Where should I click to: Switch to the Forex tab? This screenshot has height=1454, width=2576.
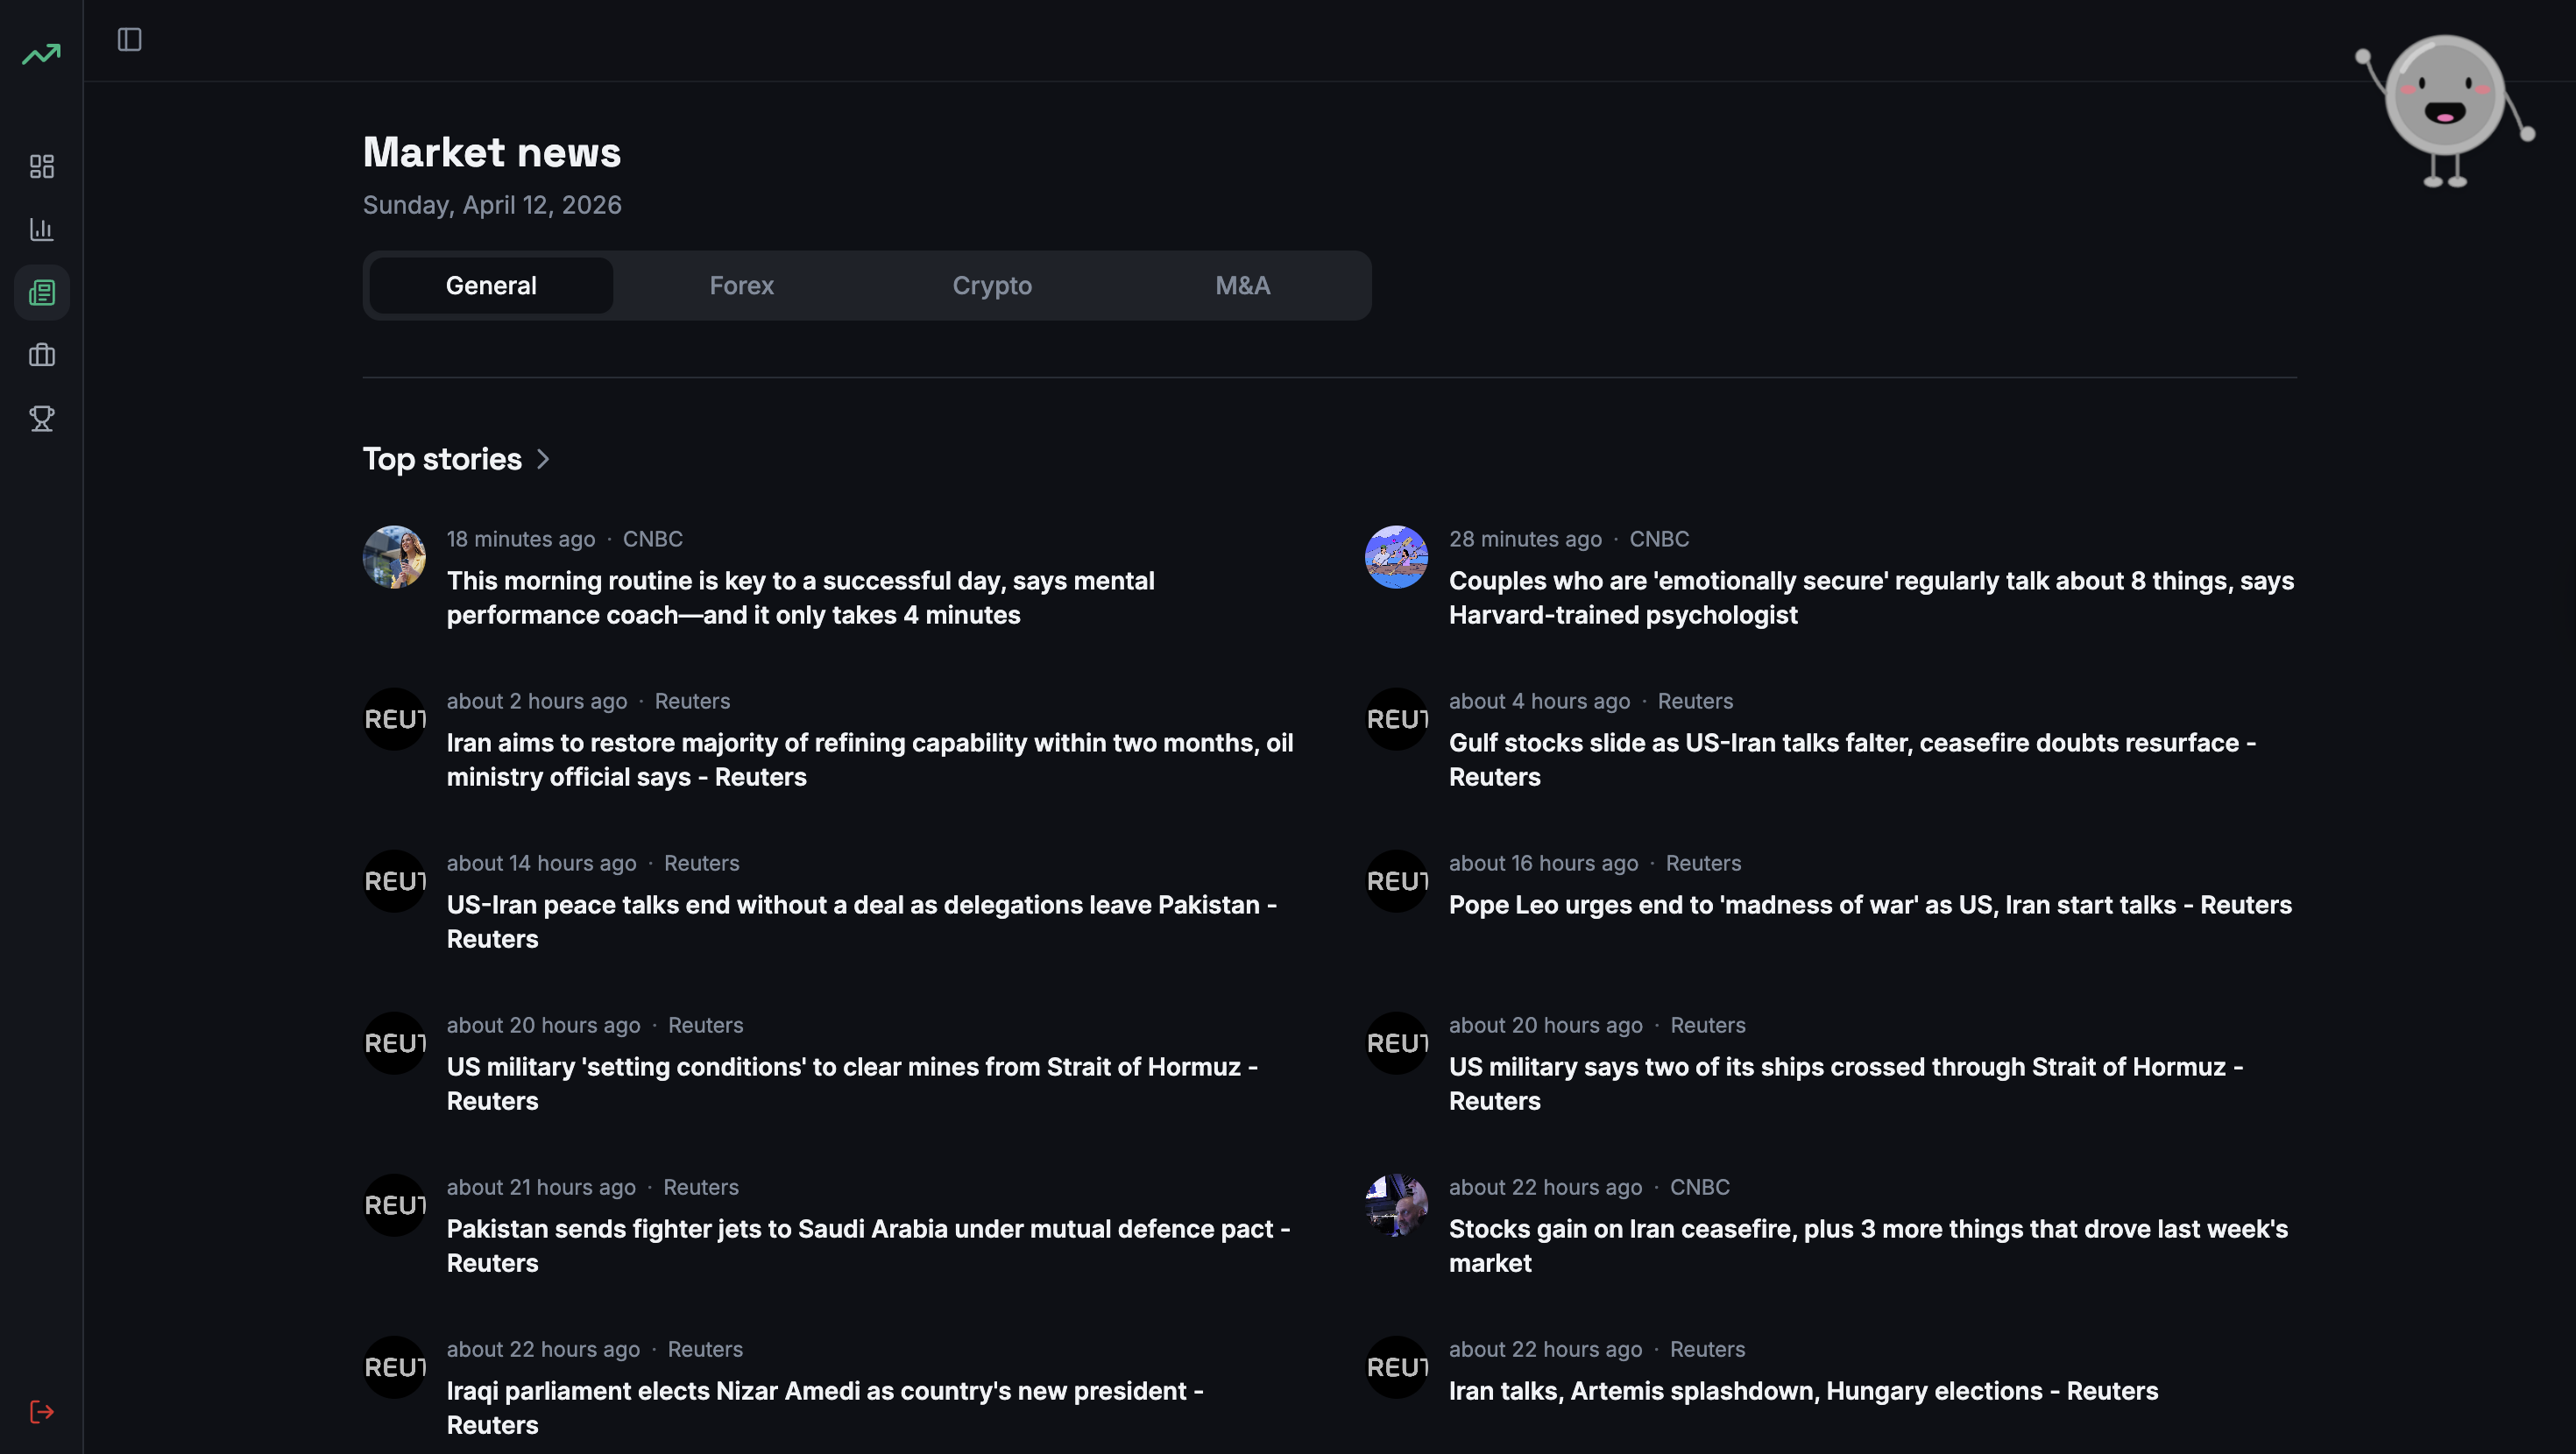[741, 286]
